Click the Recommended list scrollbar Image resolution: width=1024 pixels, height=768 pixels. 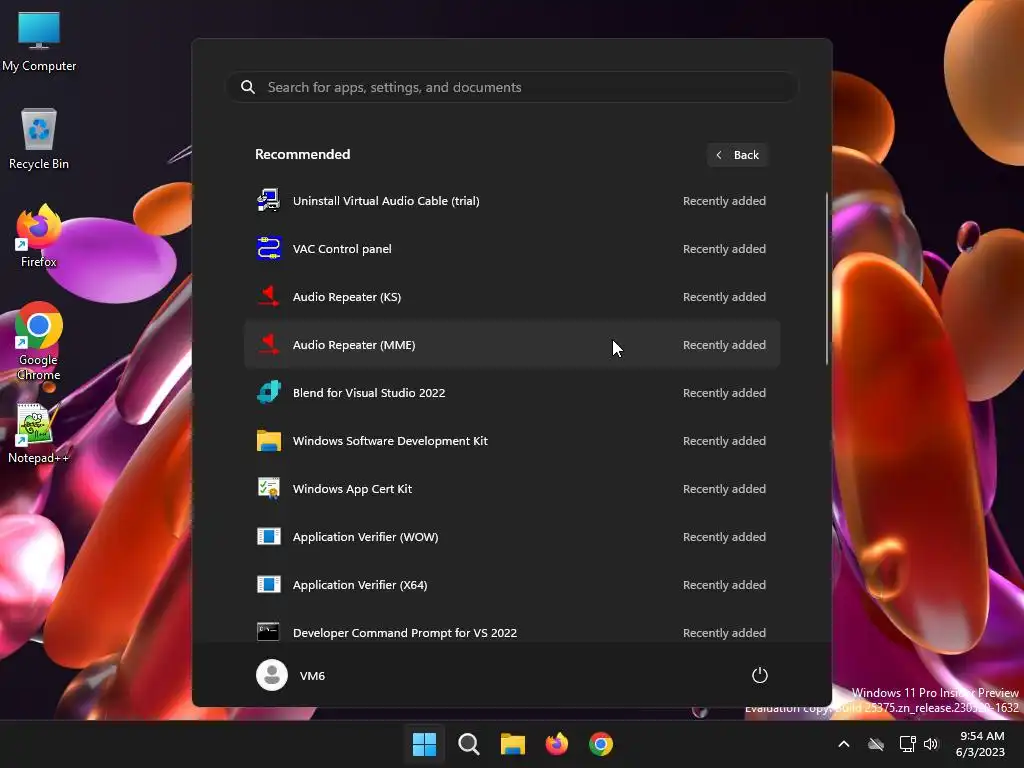click(x=827, y=279)
